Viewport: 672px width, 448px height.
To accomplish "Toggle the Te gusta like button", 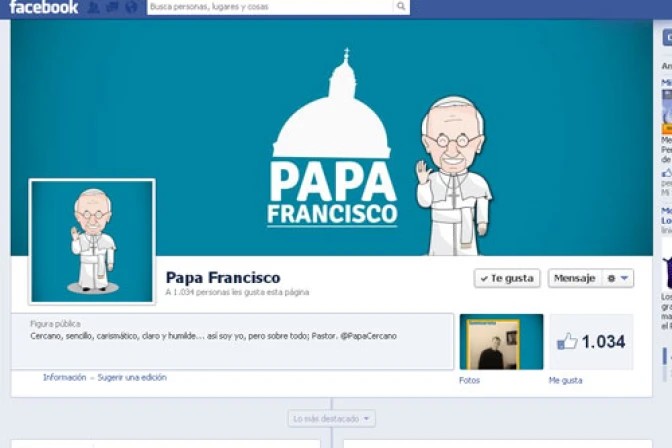I will point(507,278).
